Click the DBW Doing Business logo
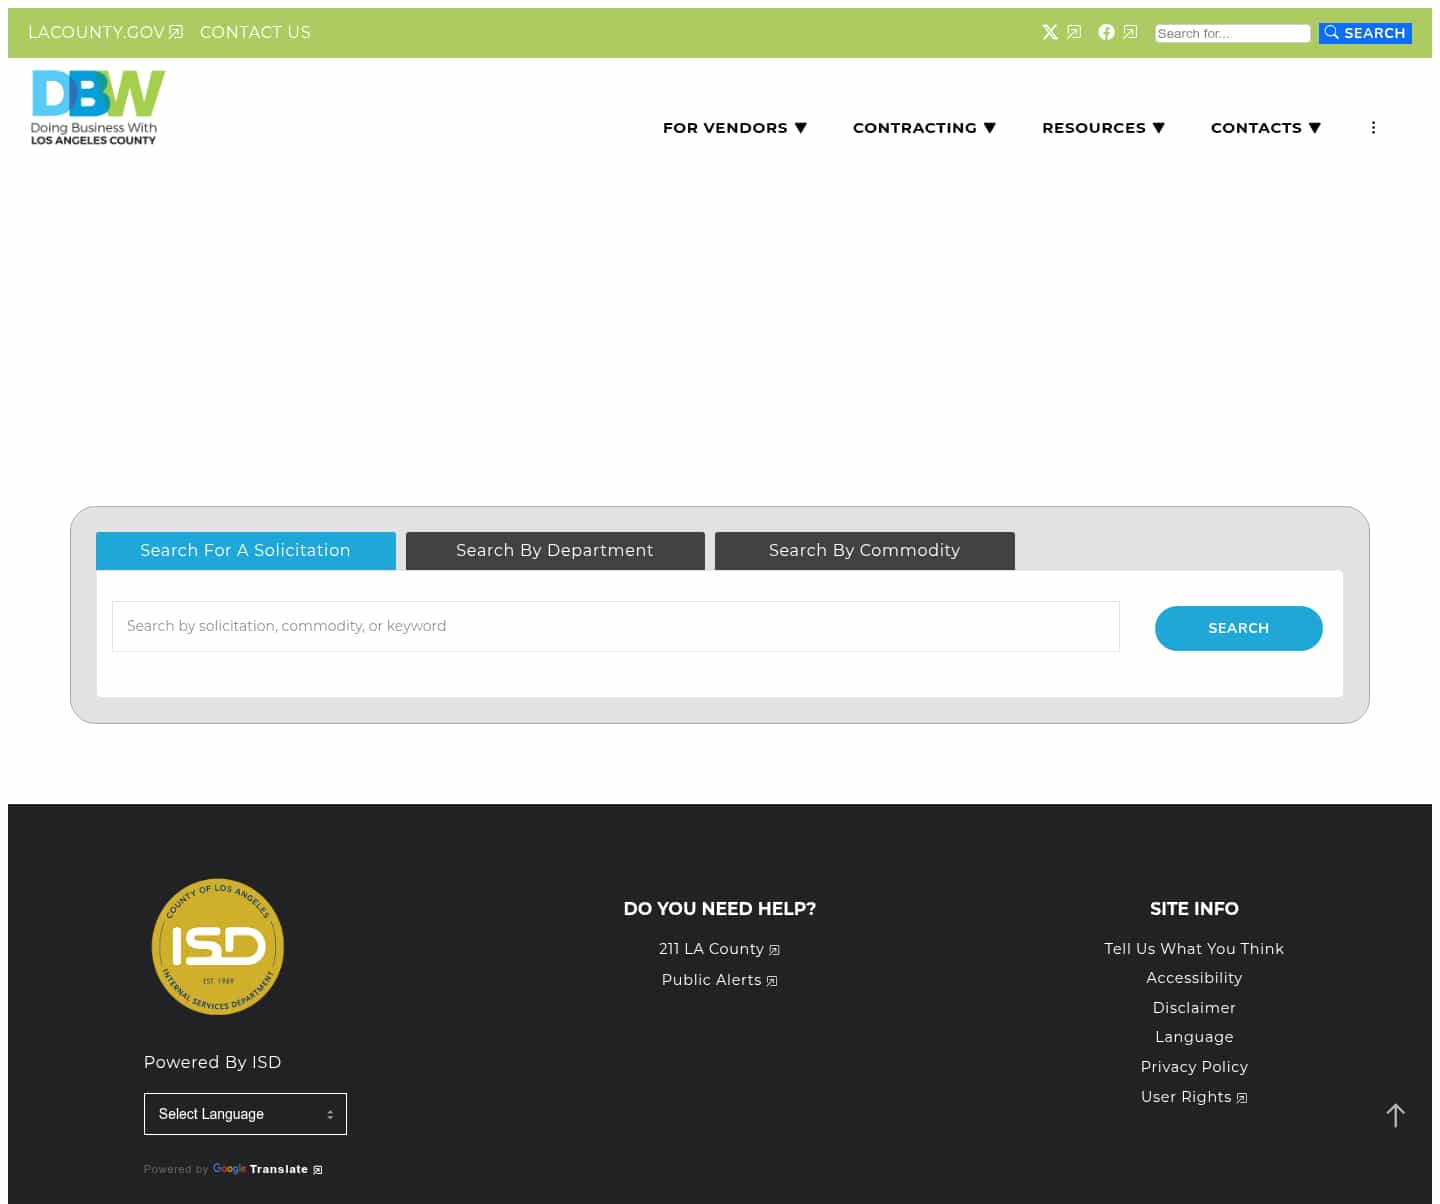Screen dimensions: 1440x1204 (x=97, y=107)
